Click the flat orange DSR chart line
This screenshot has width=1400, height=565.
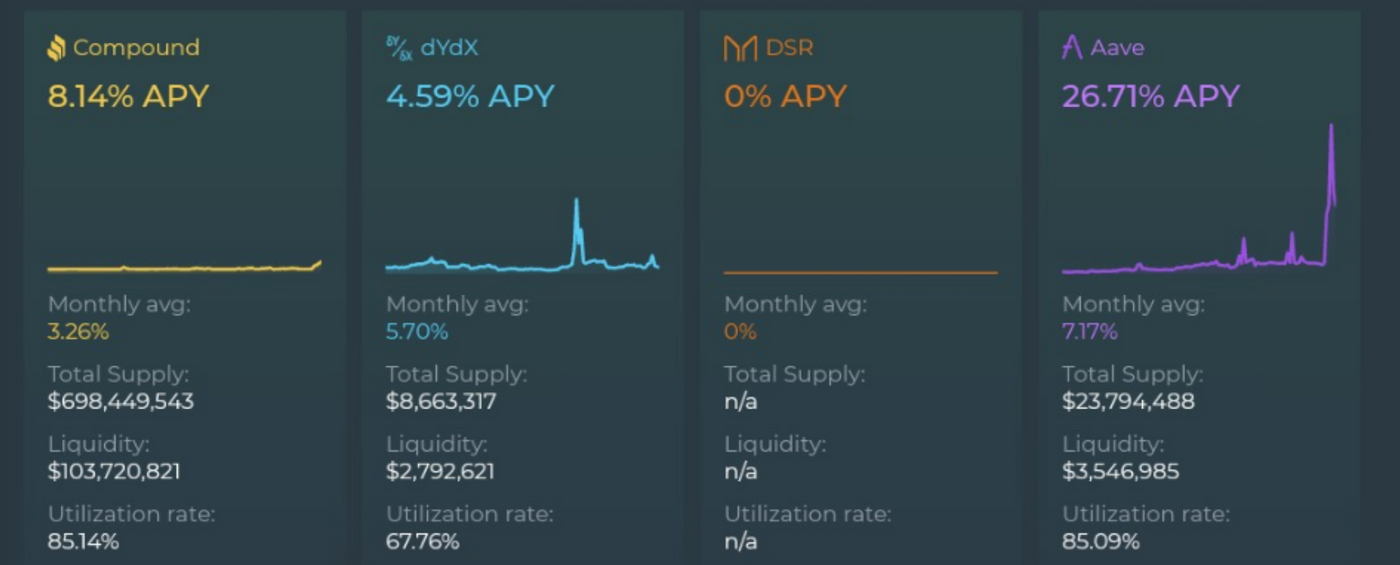coord(860,272)
